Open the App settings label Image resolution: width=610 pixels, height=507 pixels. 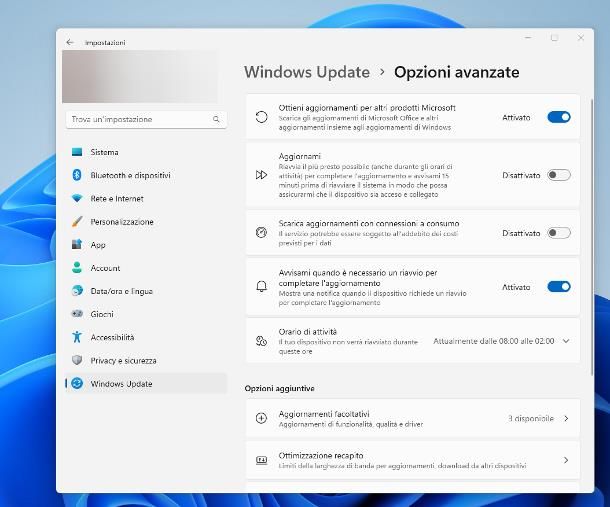pyautogui.click(x=98, y=245)
